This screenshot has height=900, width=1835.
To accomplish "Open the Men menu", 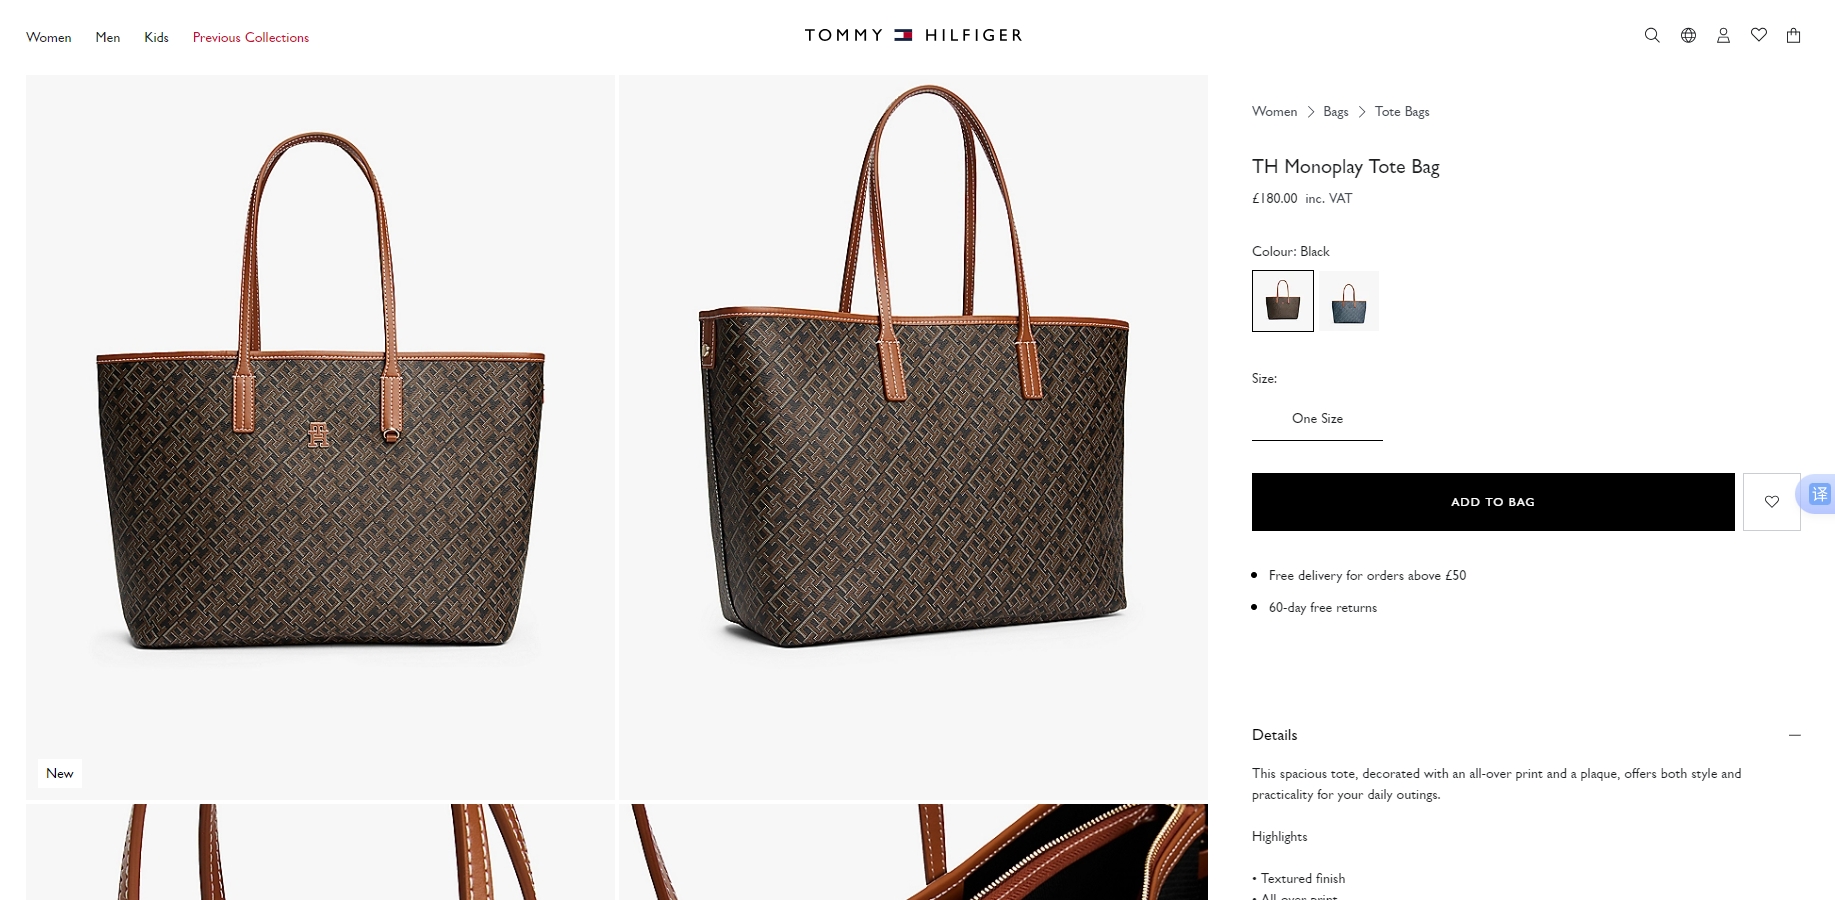I will [x=108, y=37].
